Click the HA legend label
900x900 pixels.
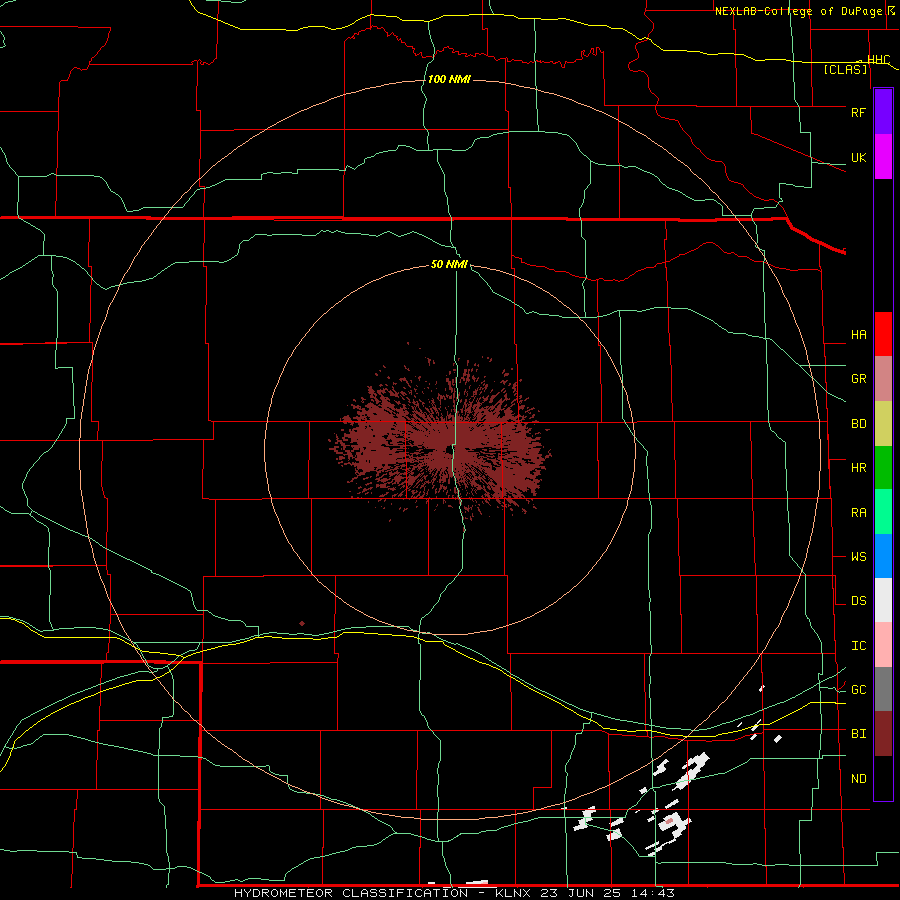tap(858, 335)
